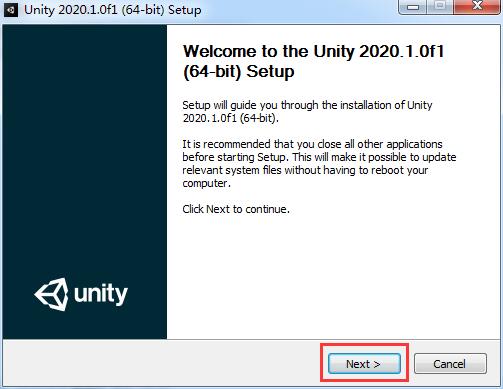Click the "Welcome to the Unity 2020.1.0f1" heading
Image resolution: width=503 pixels, height=389 pixels.
[x=313, y=61]
